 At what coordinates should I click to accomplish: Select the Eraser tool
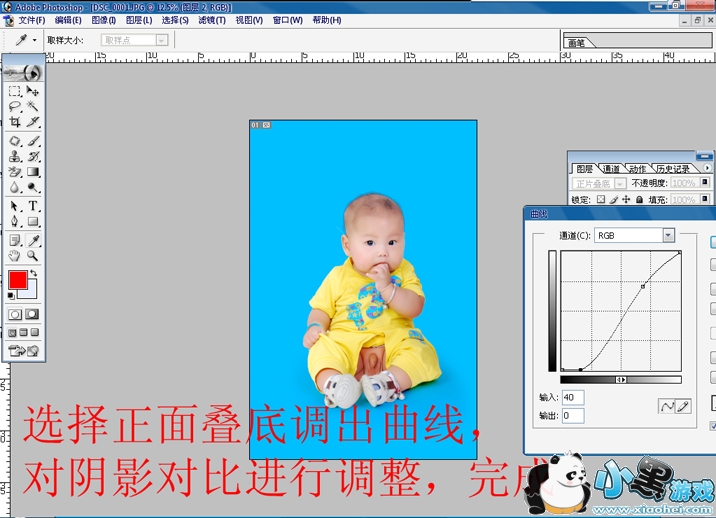click(x=15, y=172)
